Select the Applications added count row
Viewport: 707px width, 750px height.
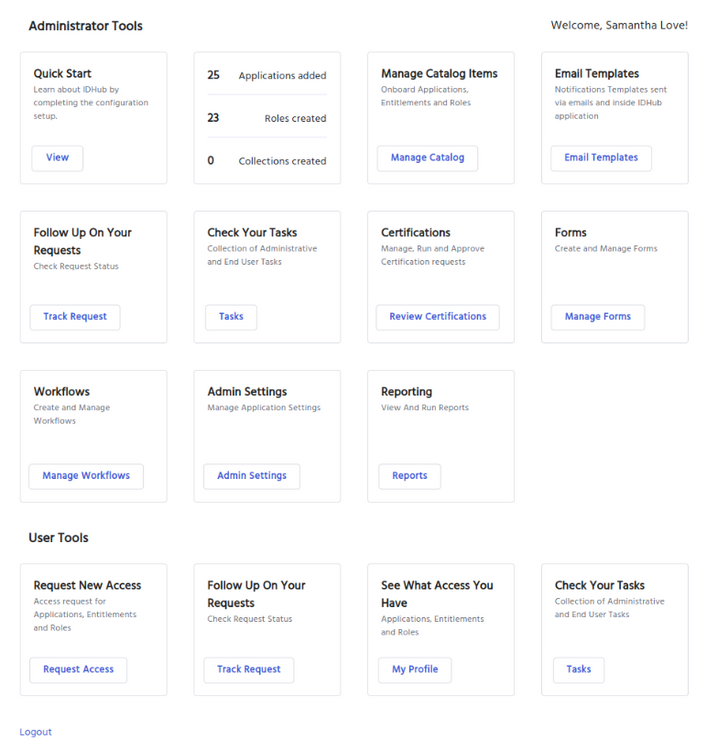(x=266, y=76)
